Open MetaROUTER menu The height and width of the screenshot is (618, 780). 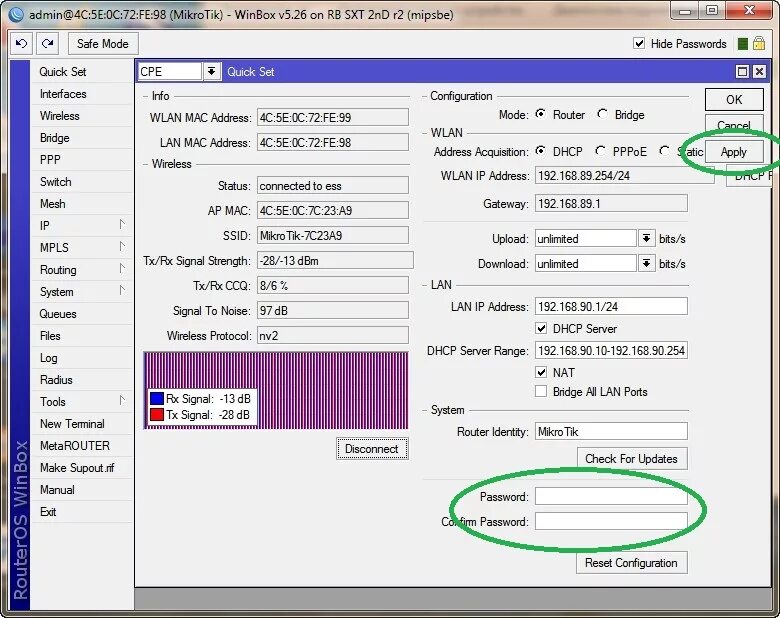(x=82, y=446)
